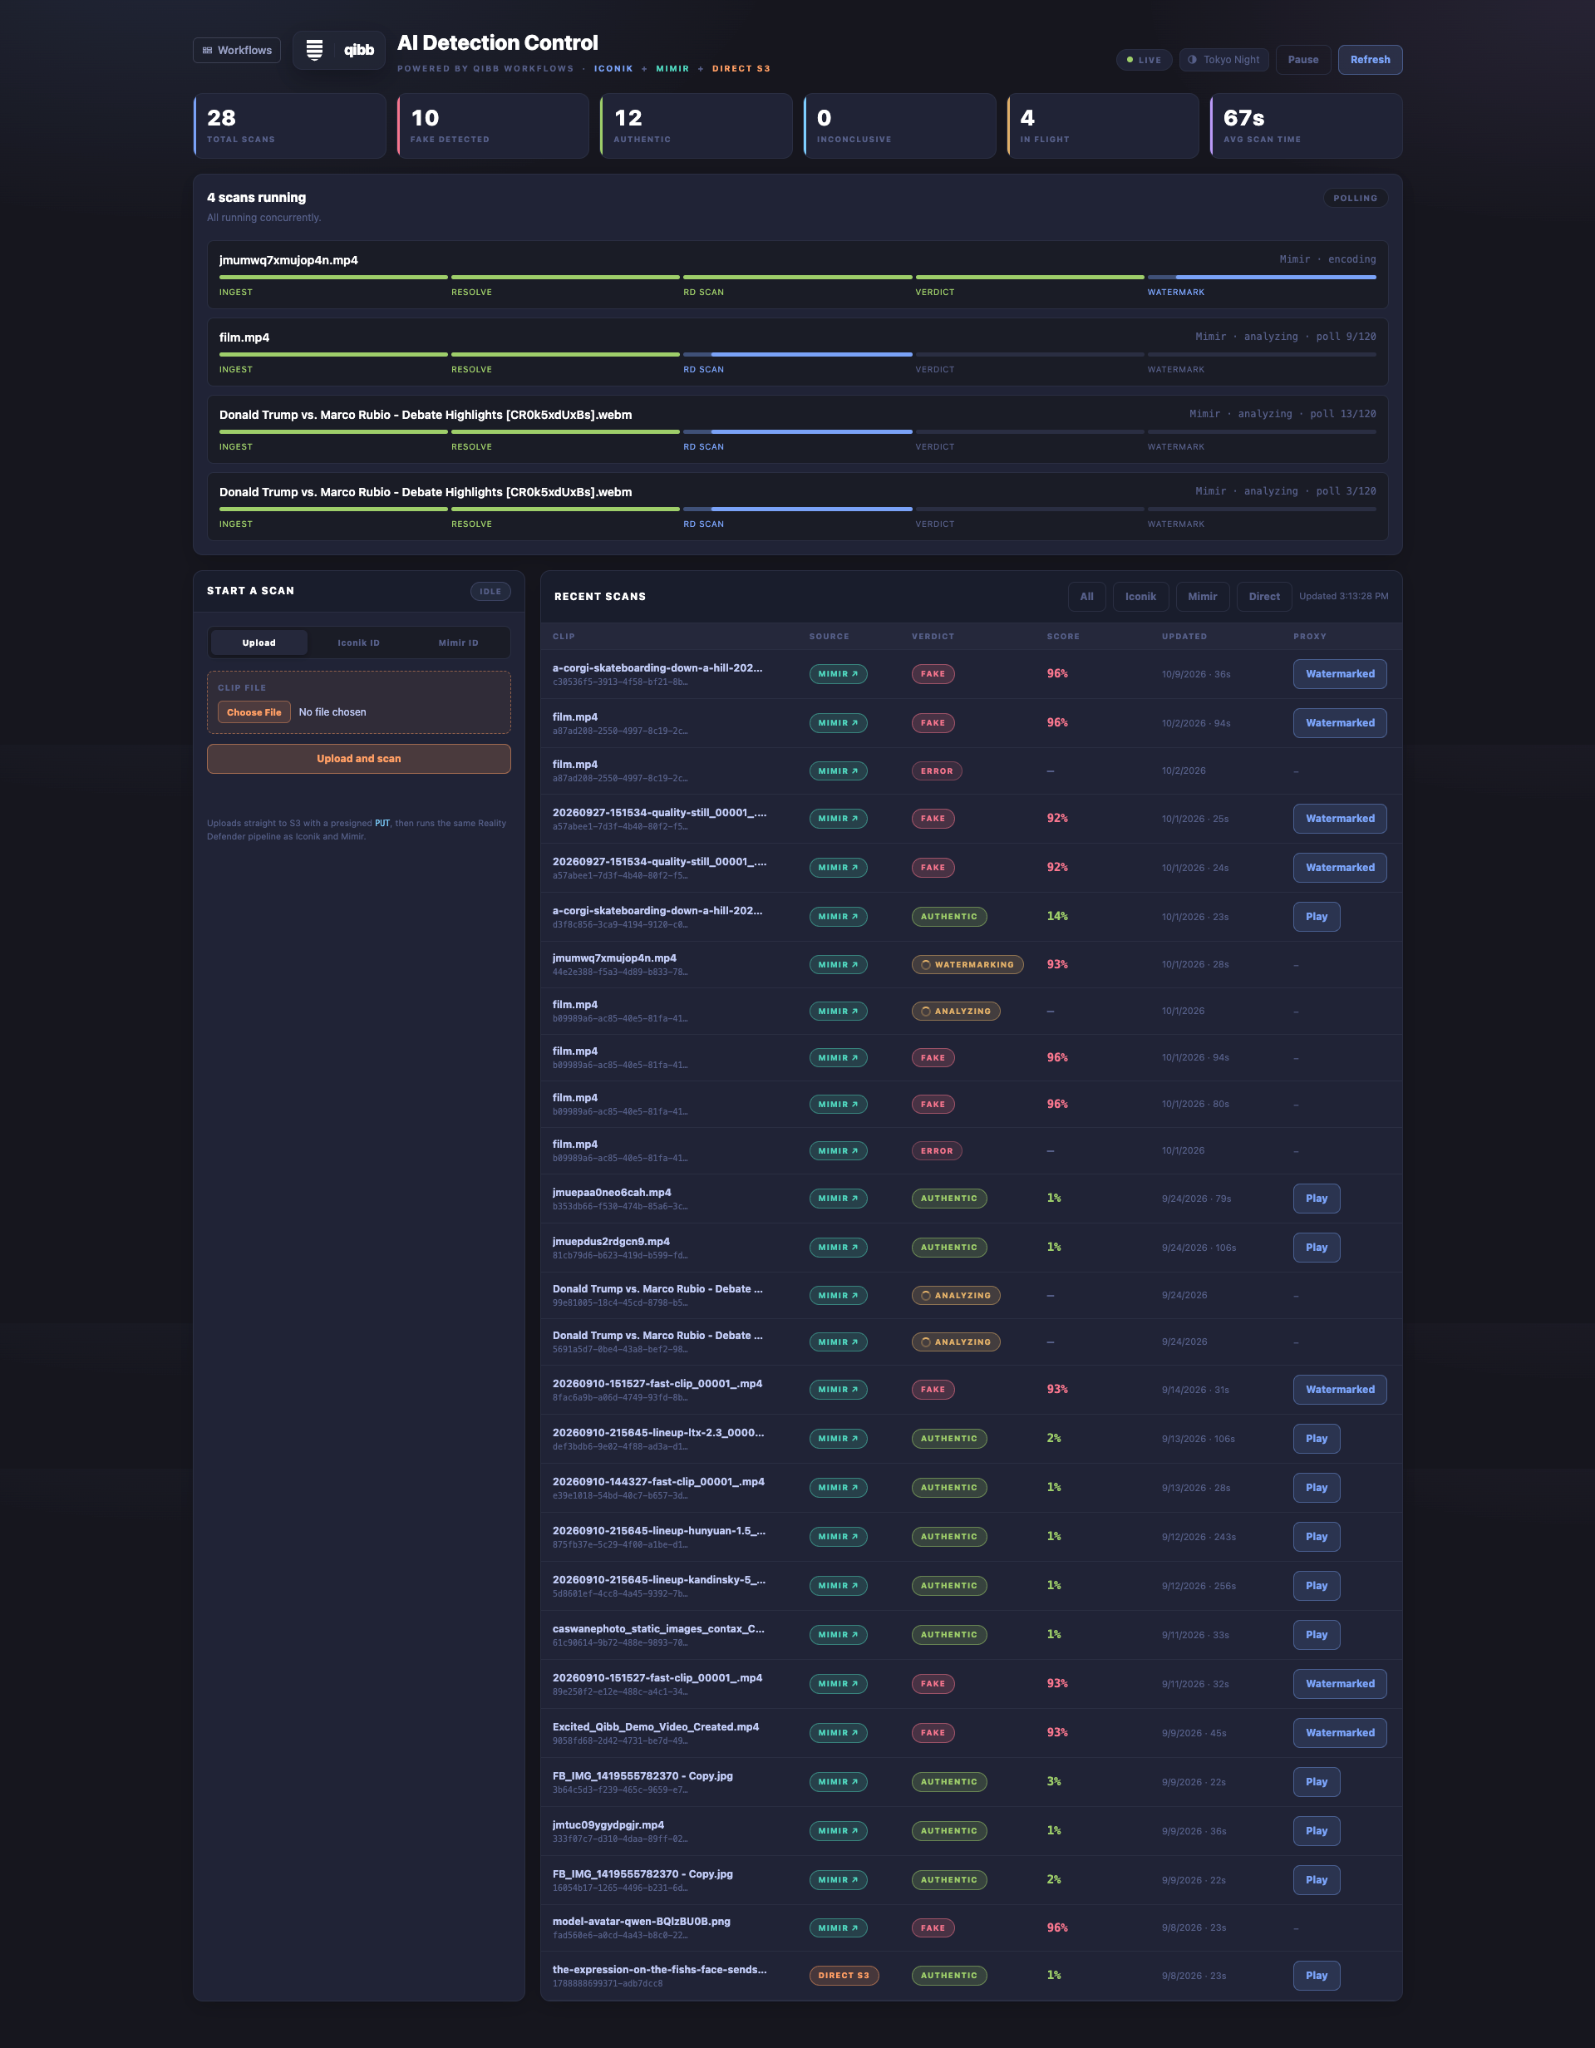Image resolution: width=1595 pixels, height=2048 pixels.
Task: Play jmuepdus2rdgcn9.mp4 proxy
Action: tap(1316, 1248)
